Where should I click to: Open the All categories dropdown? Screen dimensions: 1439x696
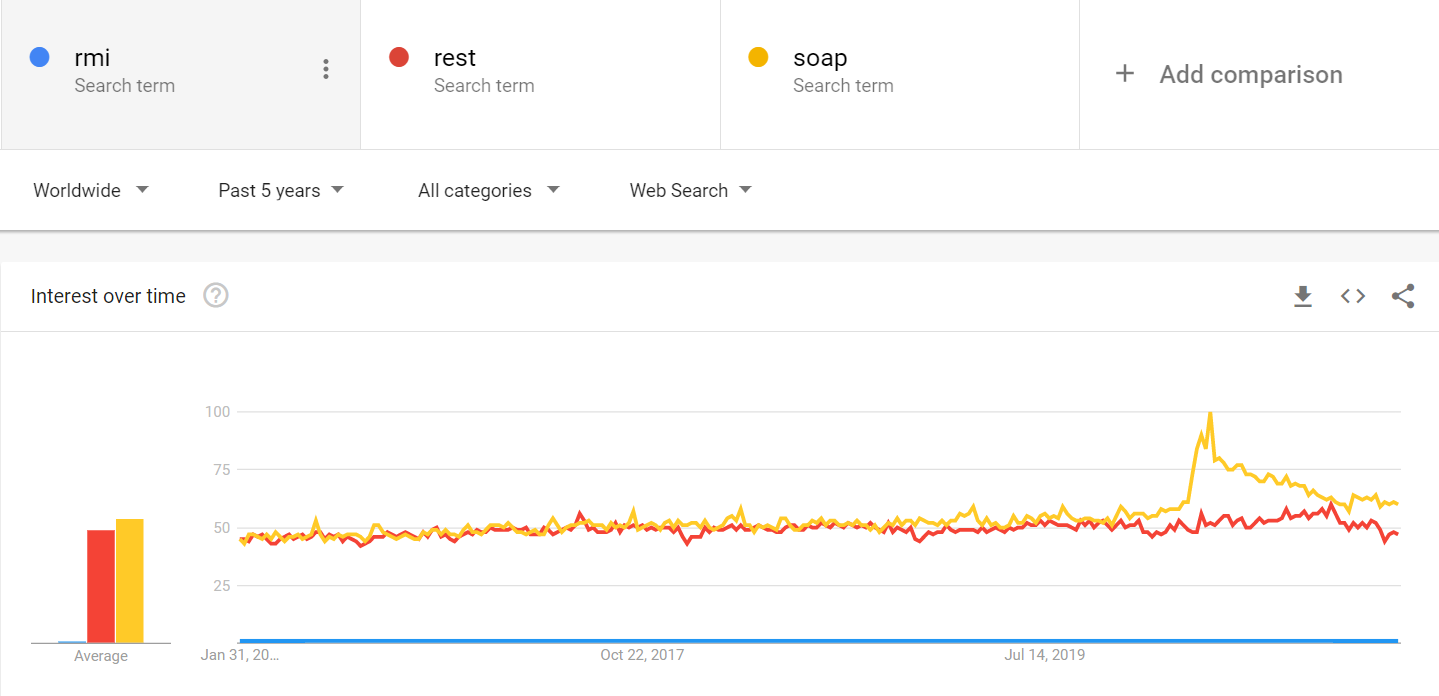click(489, 190)
